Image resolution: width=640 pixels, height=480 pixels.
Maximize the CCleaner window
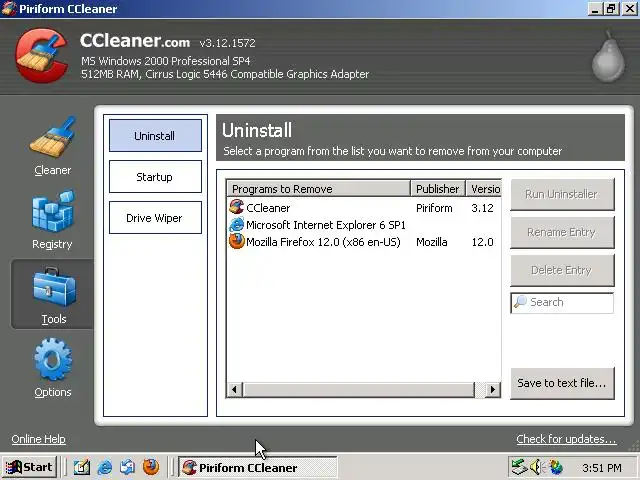pyautogui.click(x=611, y=9)
